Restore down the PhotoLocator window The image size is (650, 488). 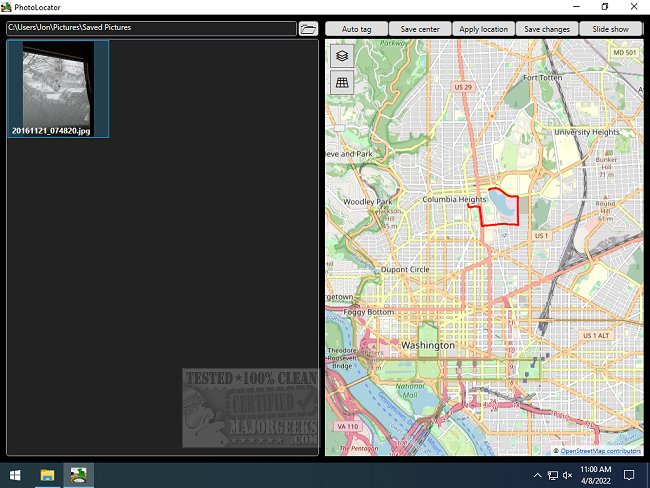click(x=605, y=7)
